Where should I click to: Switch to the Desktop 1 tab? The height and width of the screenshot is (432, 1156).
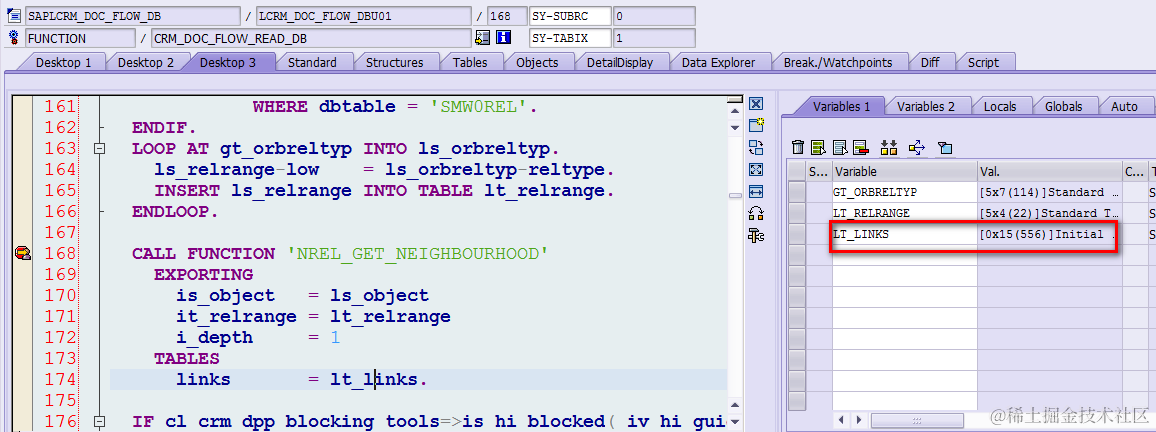[x=63, y=63]
